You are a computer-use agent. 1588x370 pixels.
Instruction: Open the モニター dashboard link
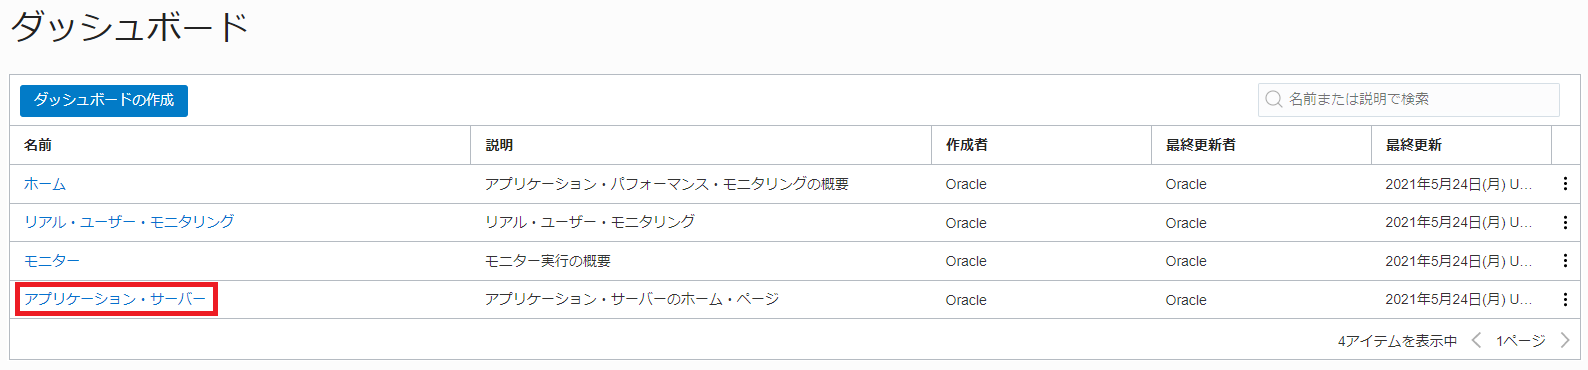pos(52,261)
